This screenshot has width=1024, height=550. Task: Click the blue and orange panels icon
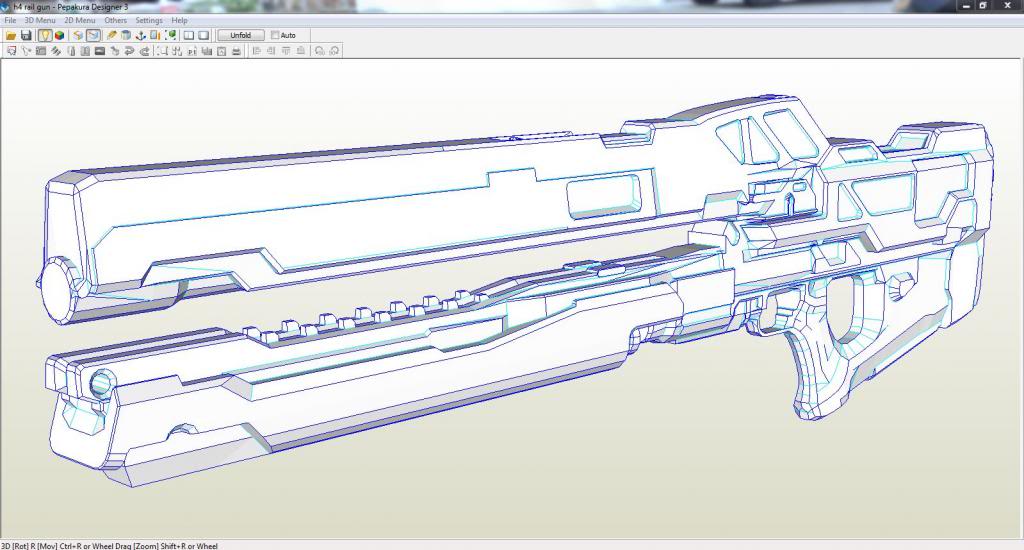click(155, 35)
